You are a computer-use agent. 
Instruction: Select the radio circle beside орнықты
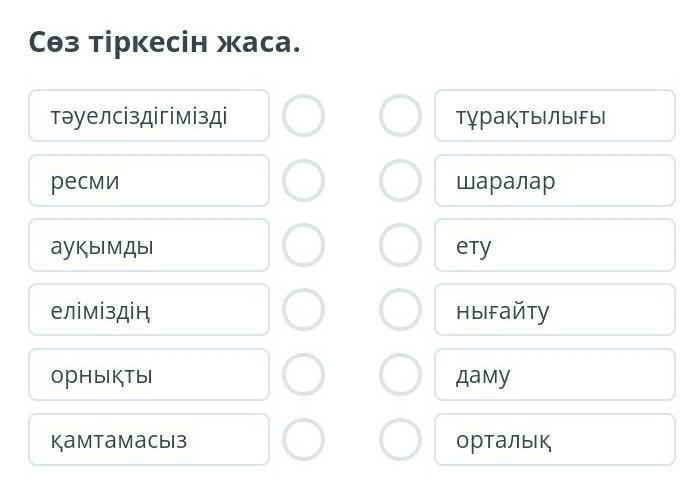coord(303,375)
